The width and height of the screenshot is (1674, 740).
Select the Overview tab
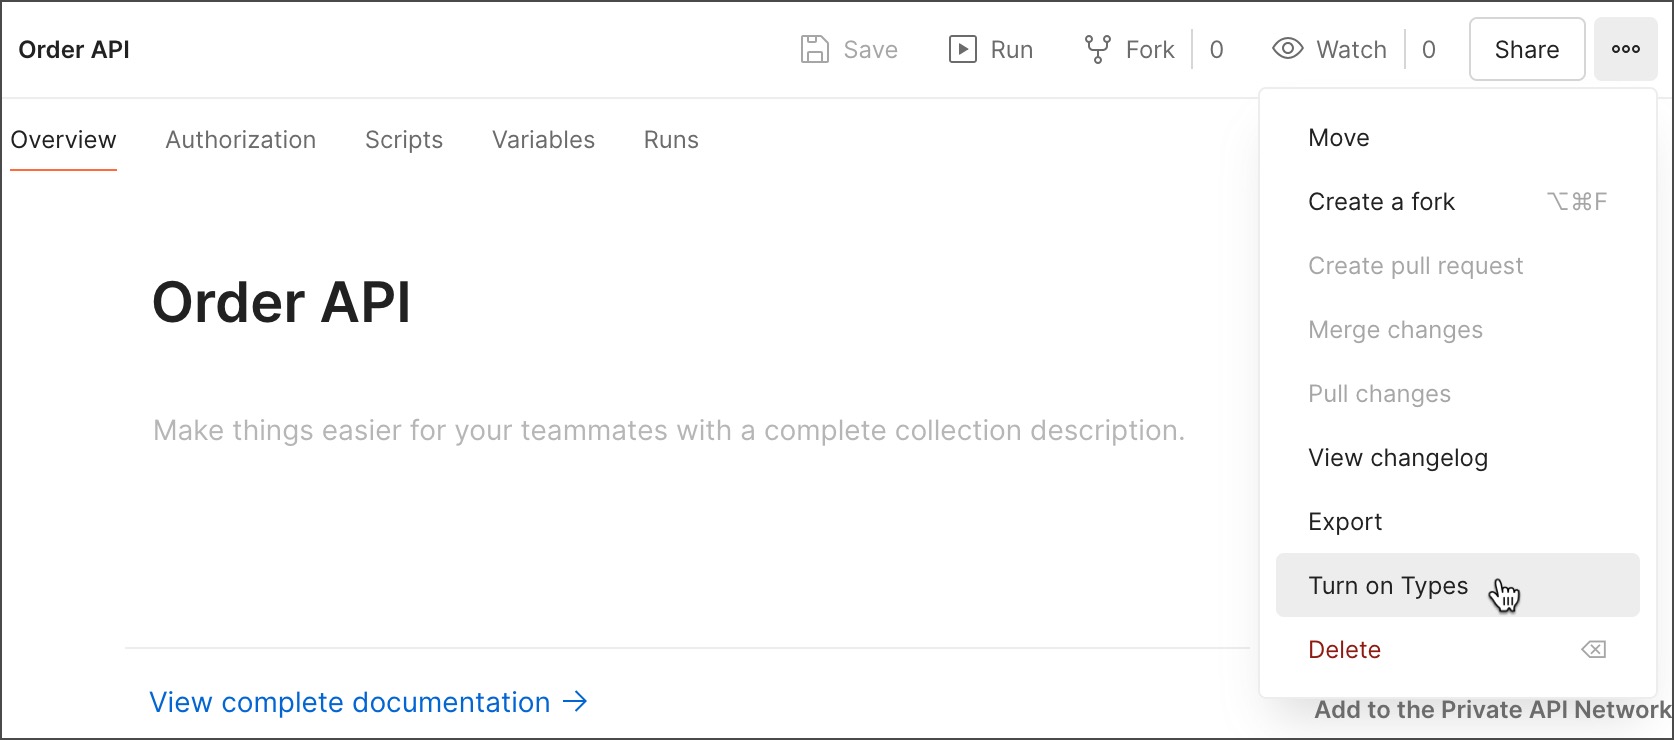coord(63,140)
